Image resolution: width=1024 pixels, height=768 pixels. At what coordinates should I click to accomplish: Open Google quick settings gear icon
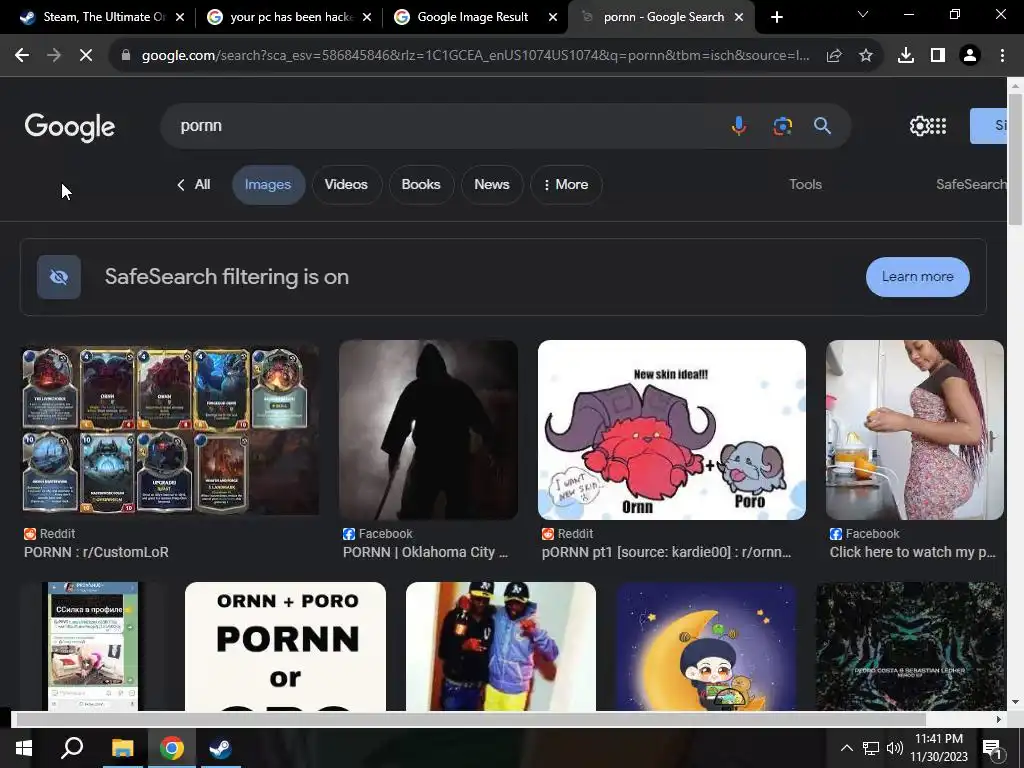coord(919,125)
